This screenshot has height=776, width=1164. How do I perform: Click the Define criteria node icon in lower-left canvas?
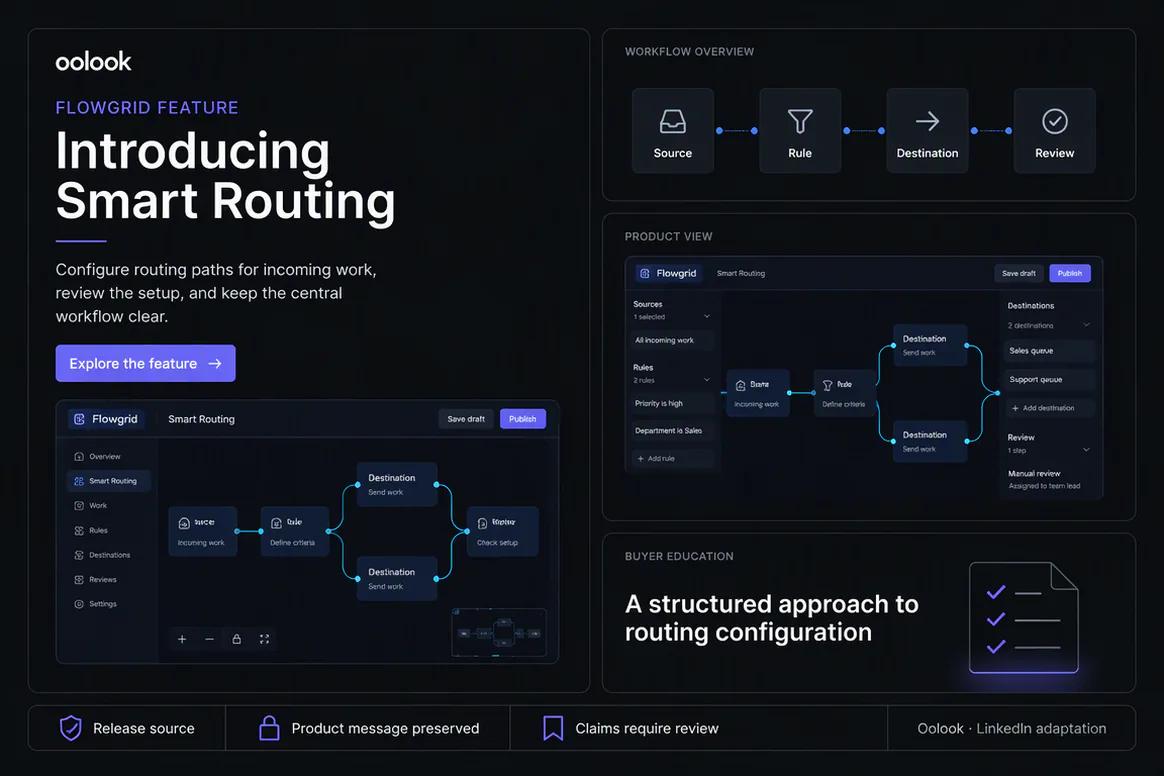276,523
